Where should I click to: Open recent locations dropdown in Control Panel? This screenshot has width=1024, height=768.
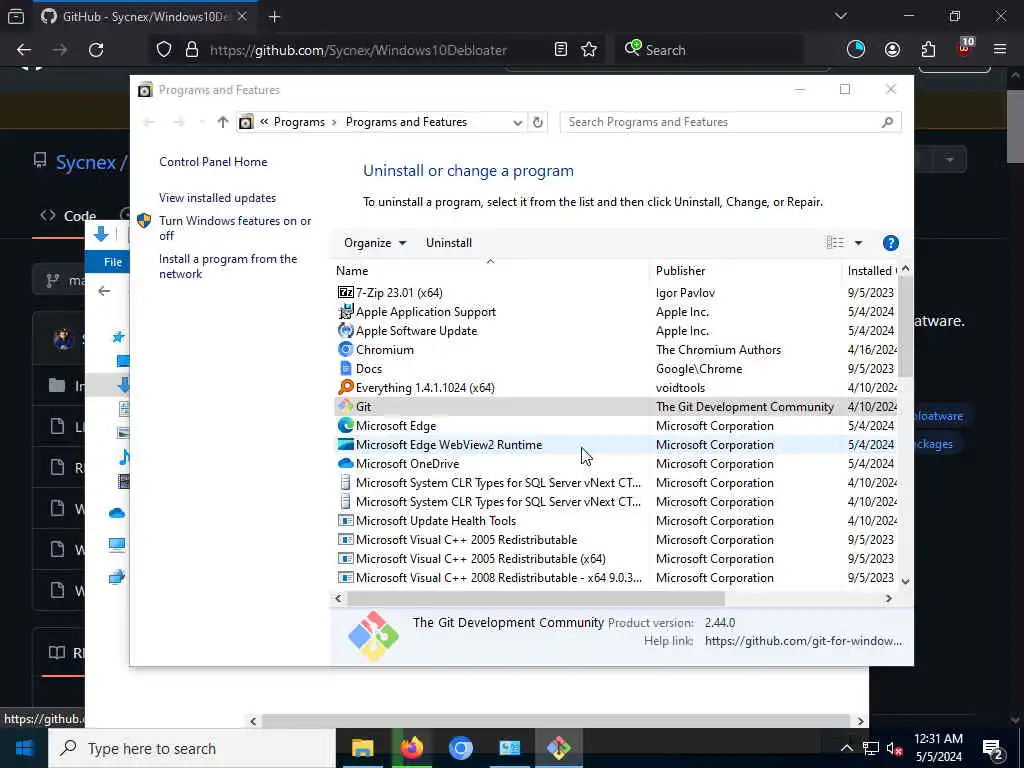tap(202, 122)
